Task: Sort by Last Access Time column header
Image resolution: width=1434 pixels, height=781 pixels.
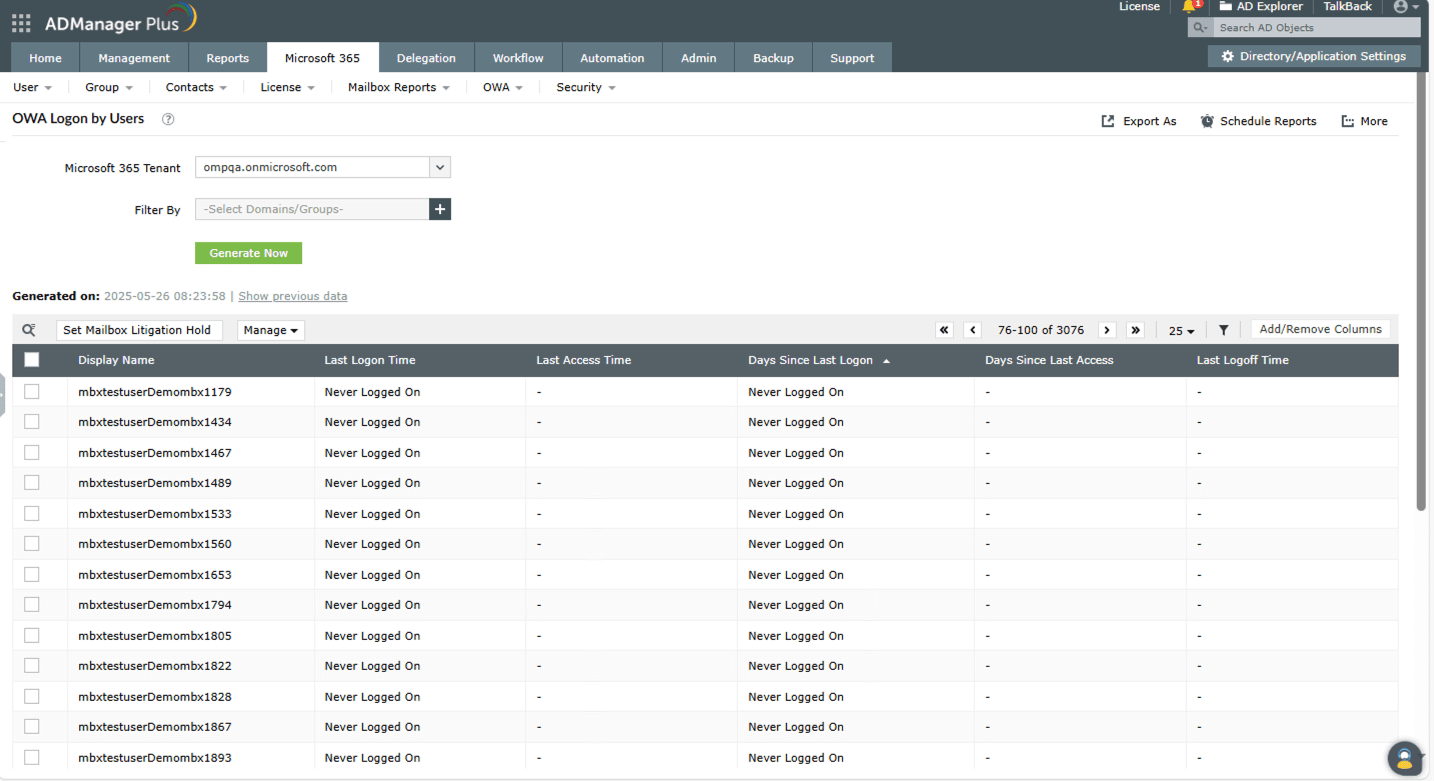Action: click(x=584, y=360)
